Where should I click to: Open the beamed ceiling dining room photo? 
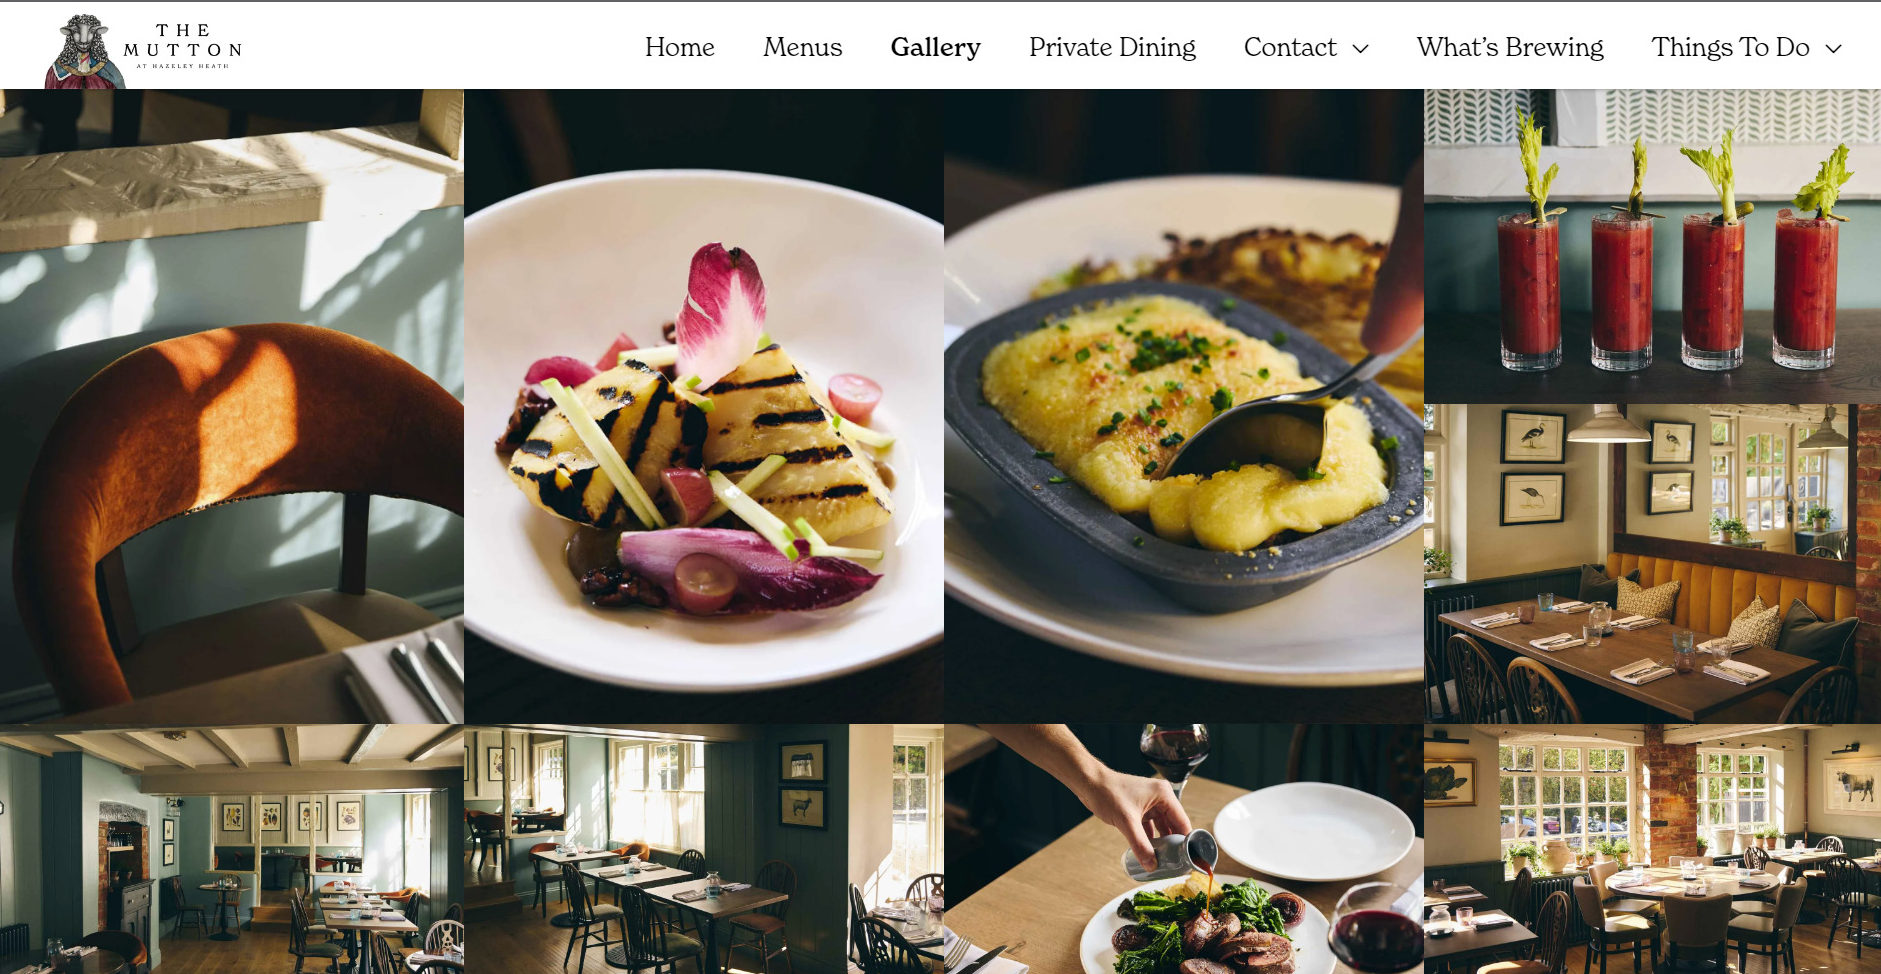pos(231,849)
